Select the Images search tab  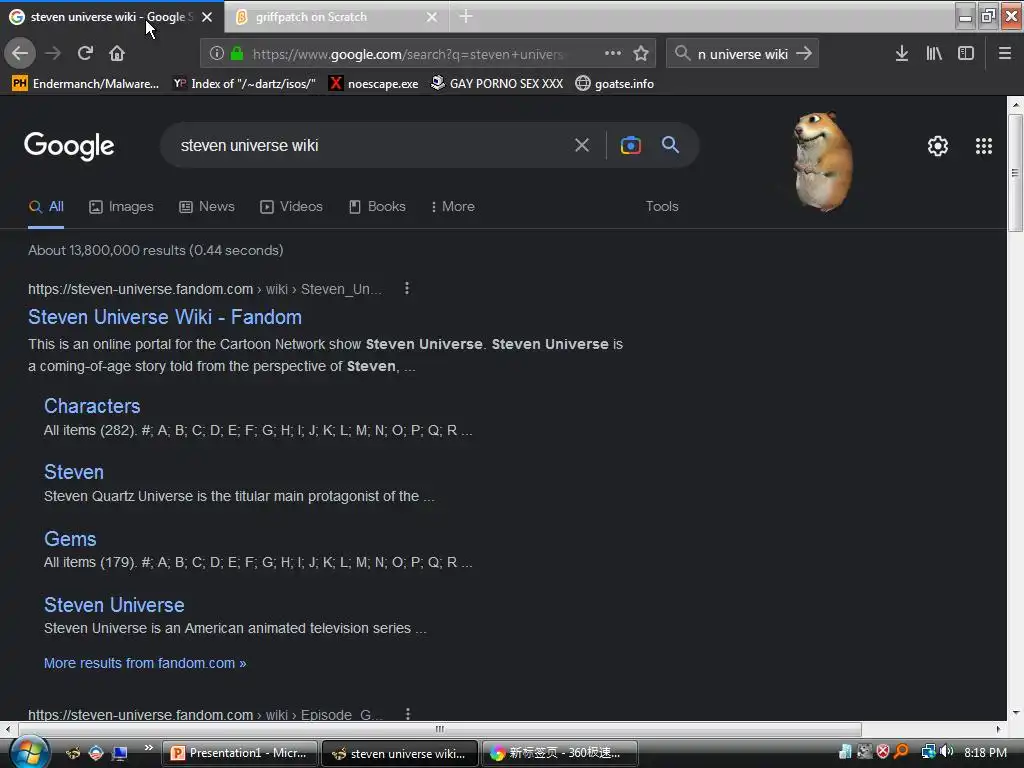click(121, 206)
